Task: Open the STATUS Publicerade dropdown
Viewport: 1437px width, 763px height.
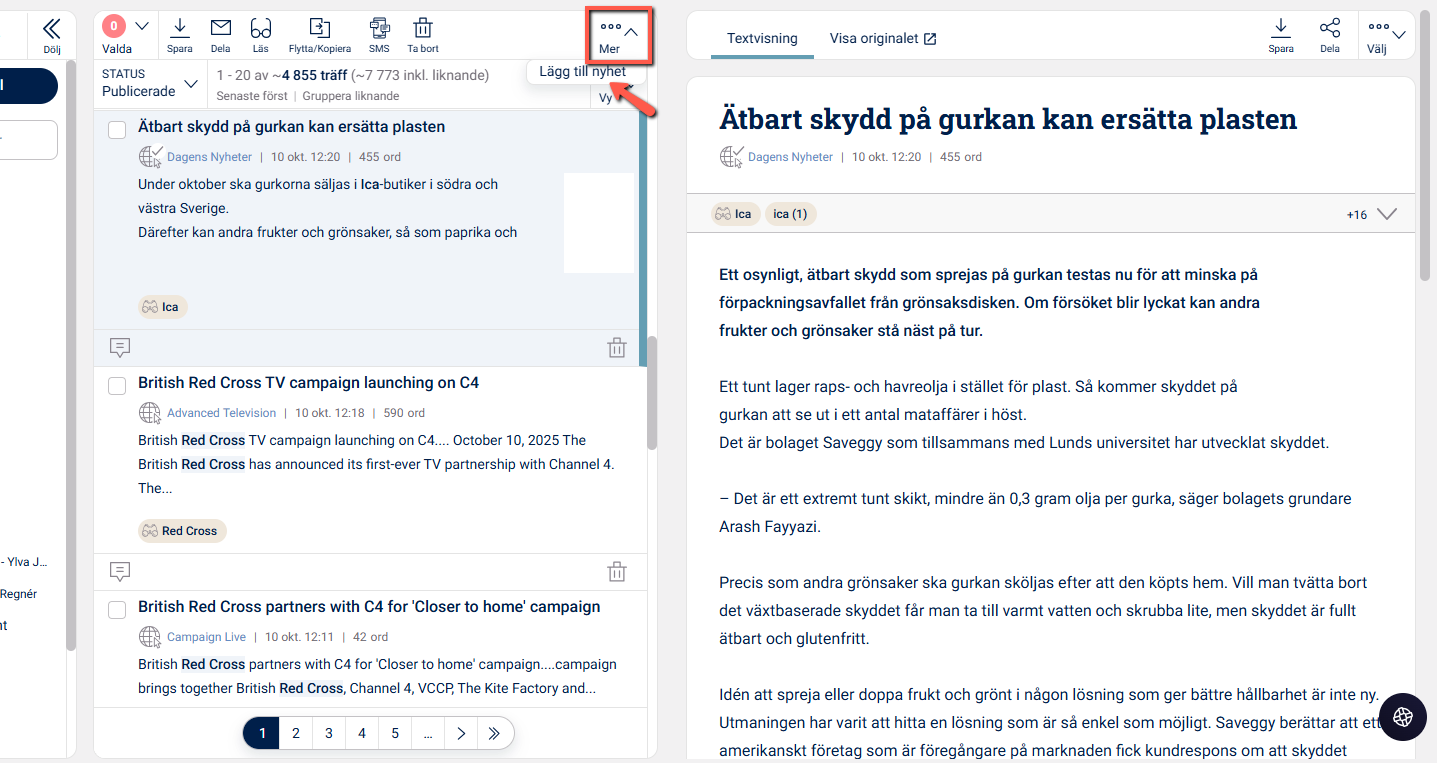Action: click(x=150, y=82)
